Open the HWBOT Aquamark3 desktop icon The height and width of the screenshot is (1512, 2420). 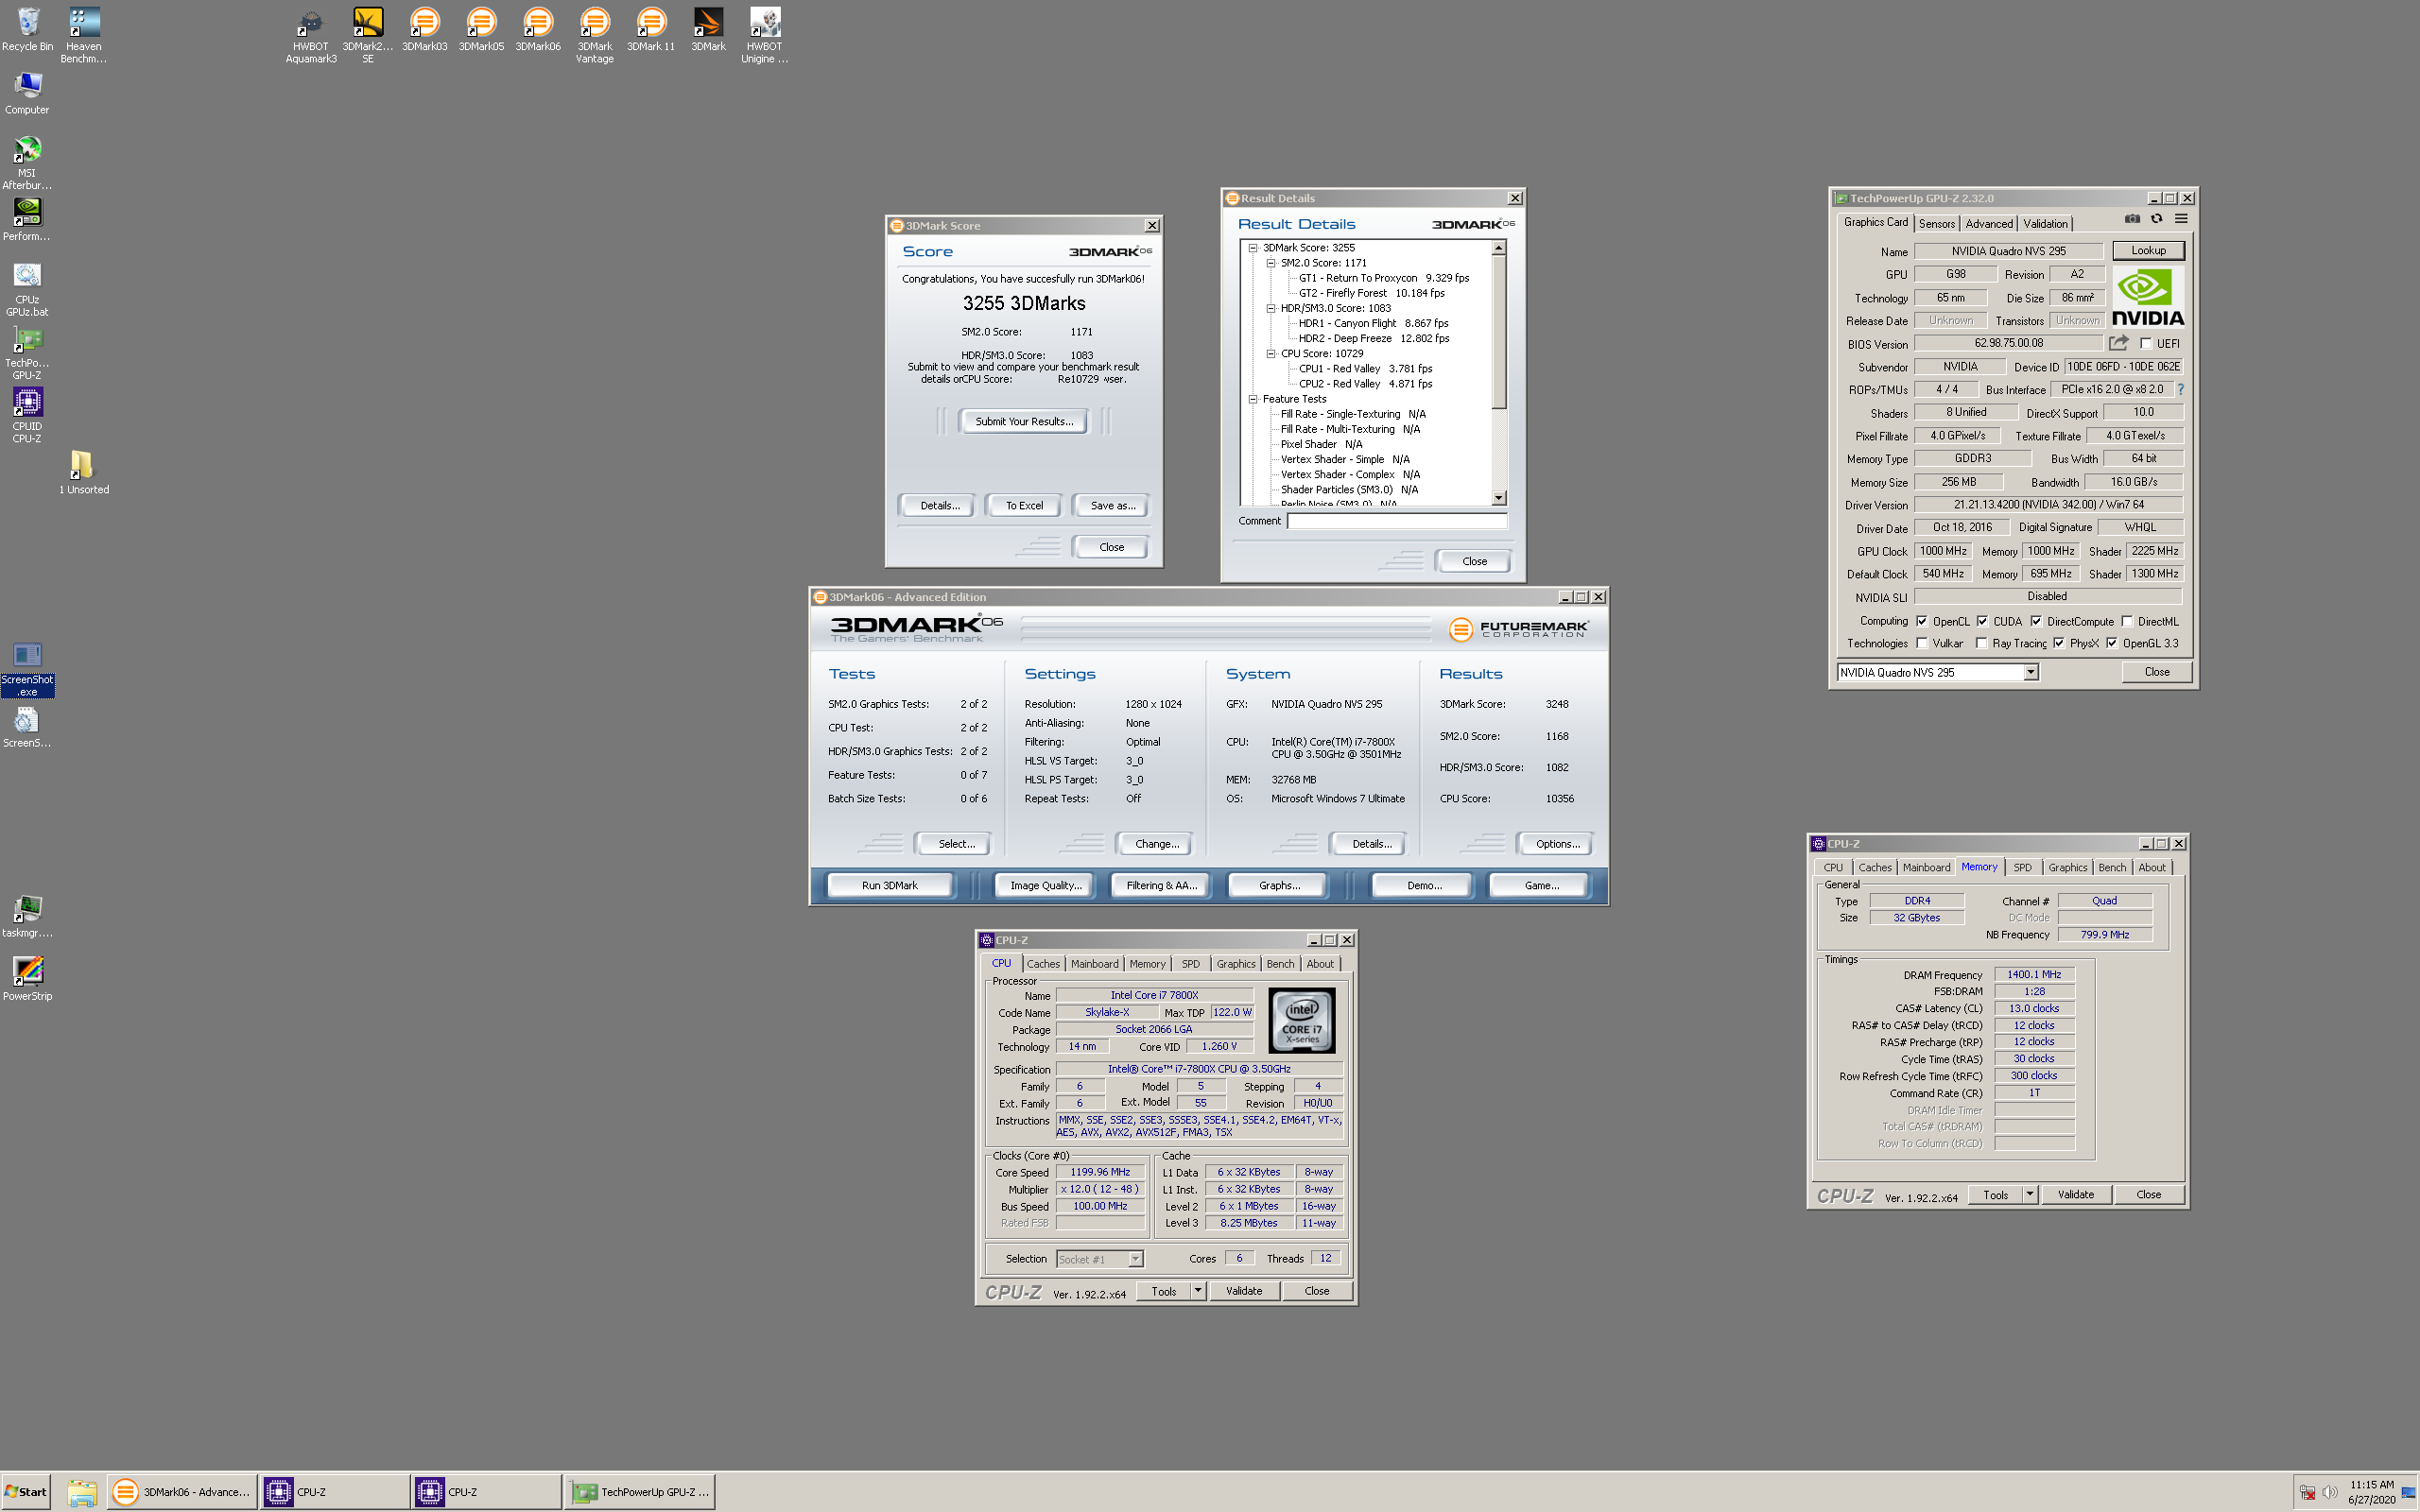tap(311, 35)
